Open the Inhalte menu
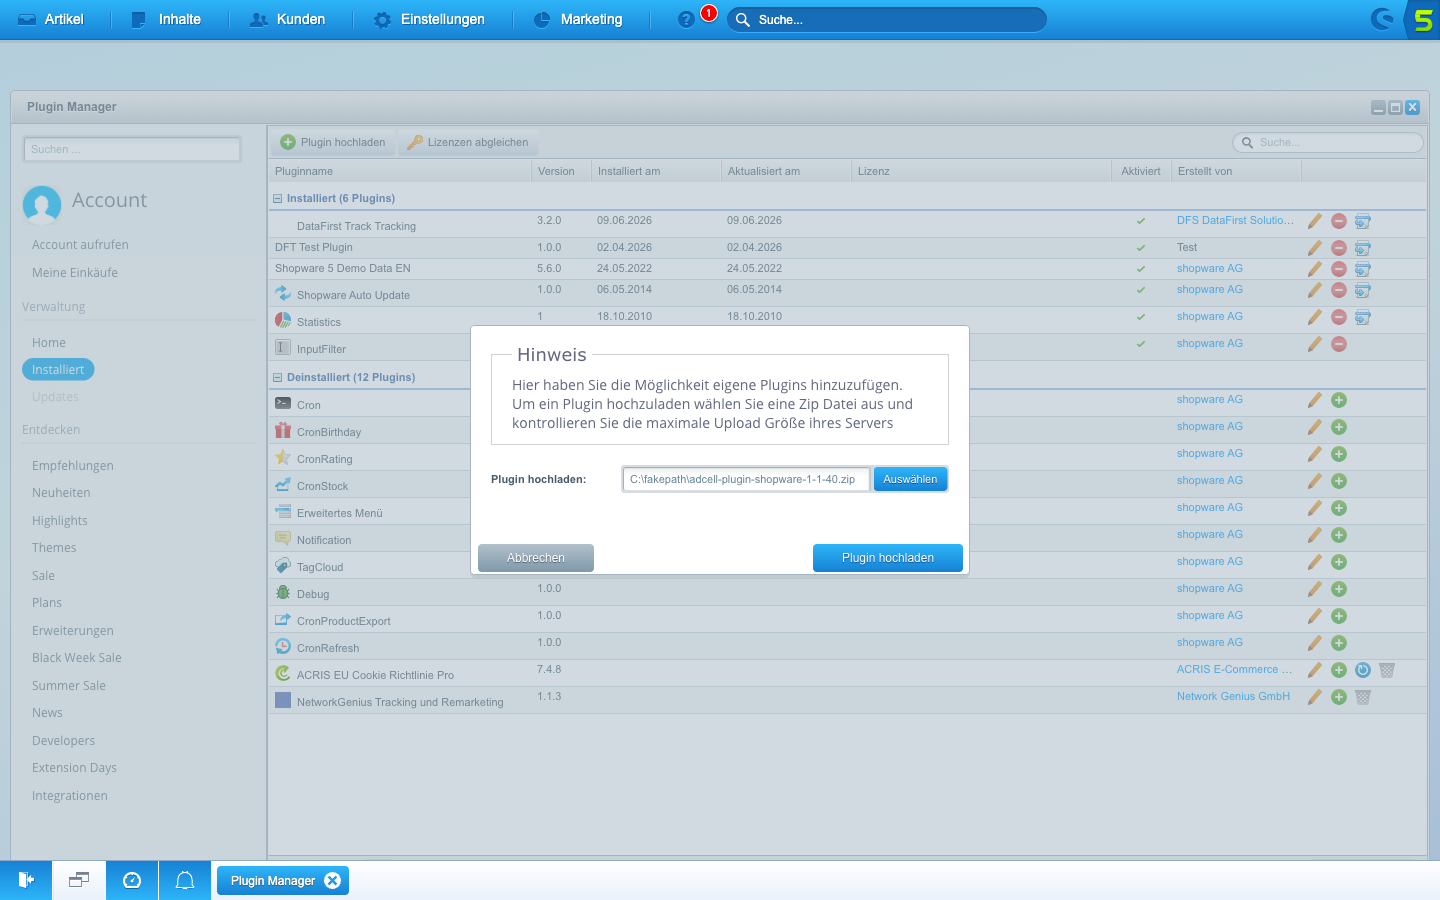The width and height of the screenshot is (1440, 900). [167, 19]
